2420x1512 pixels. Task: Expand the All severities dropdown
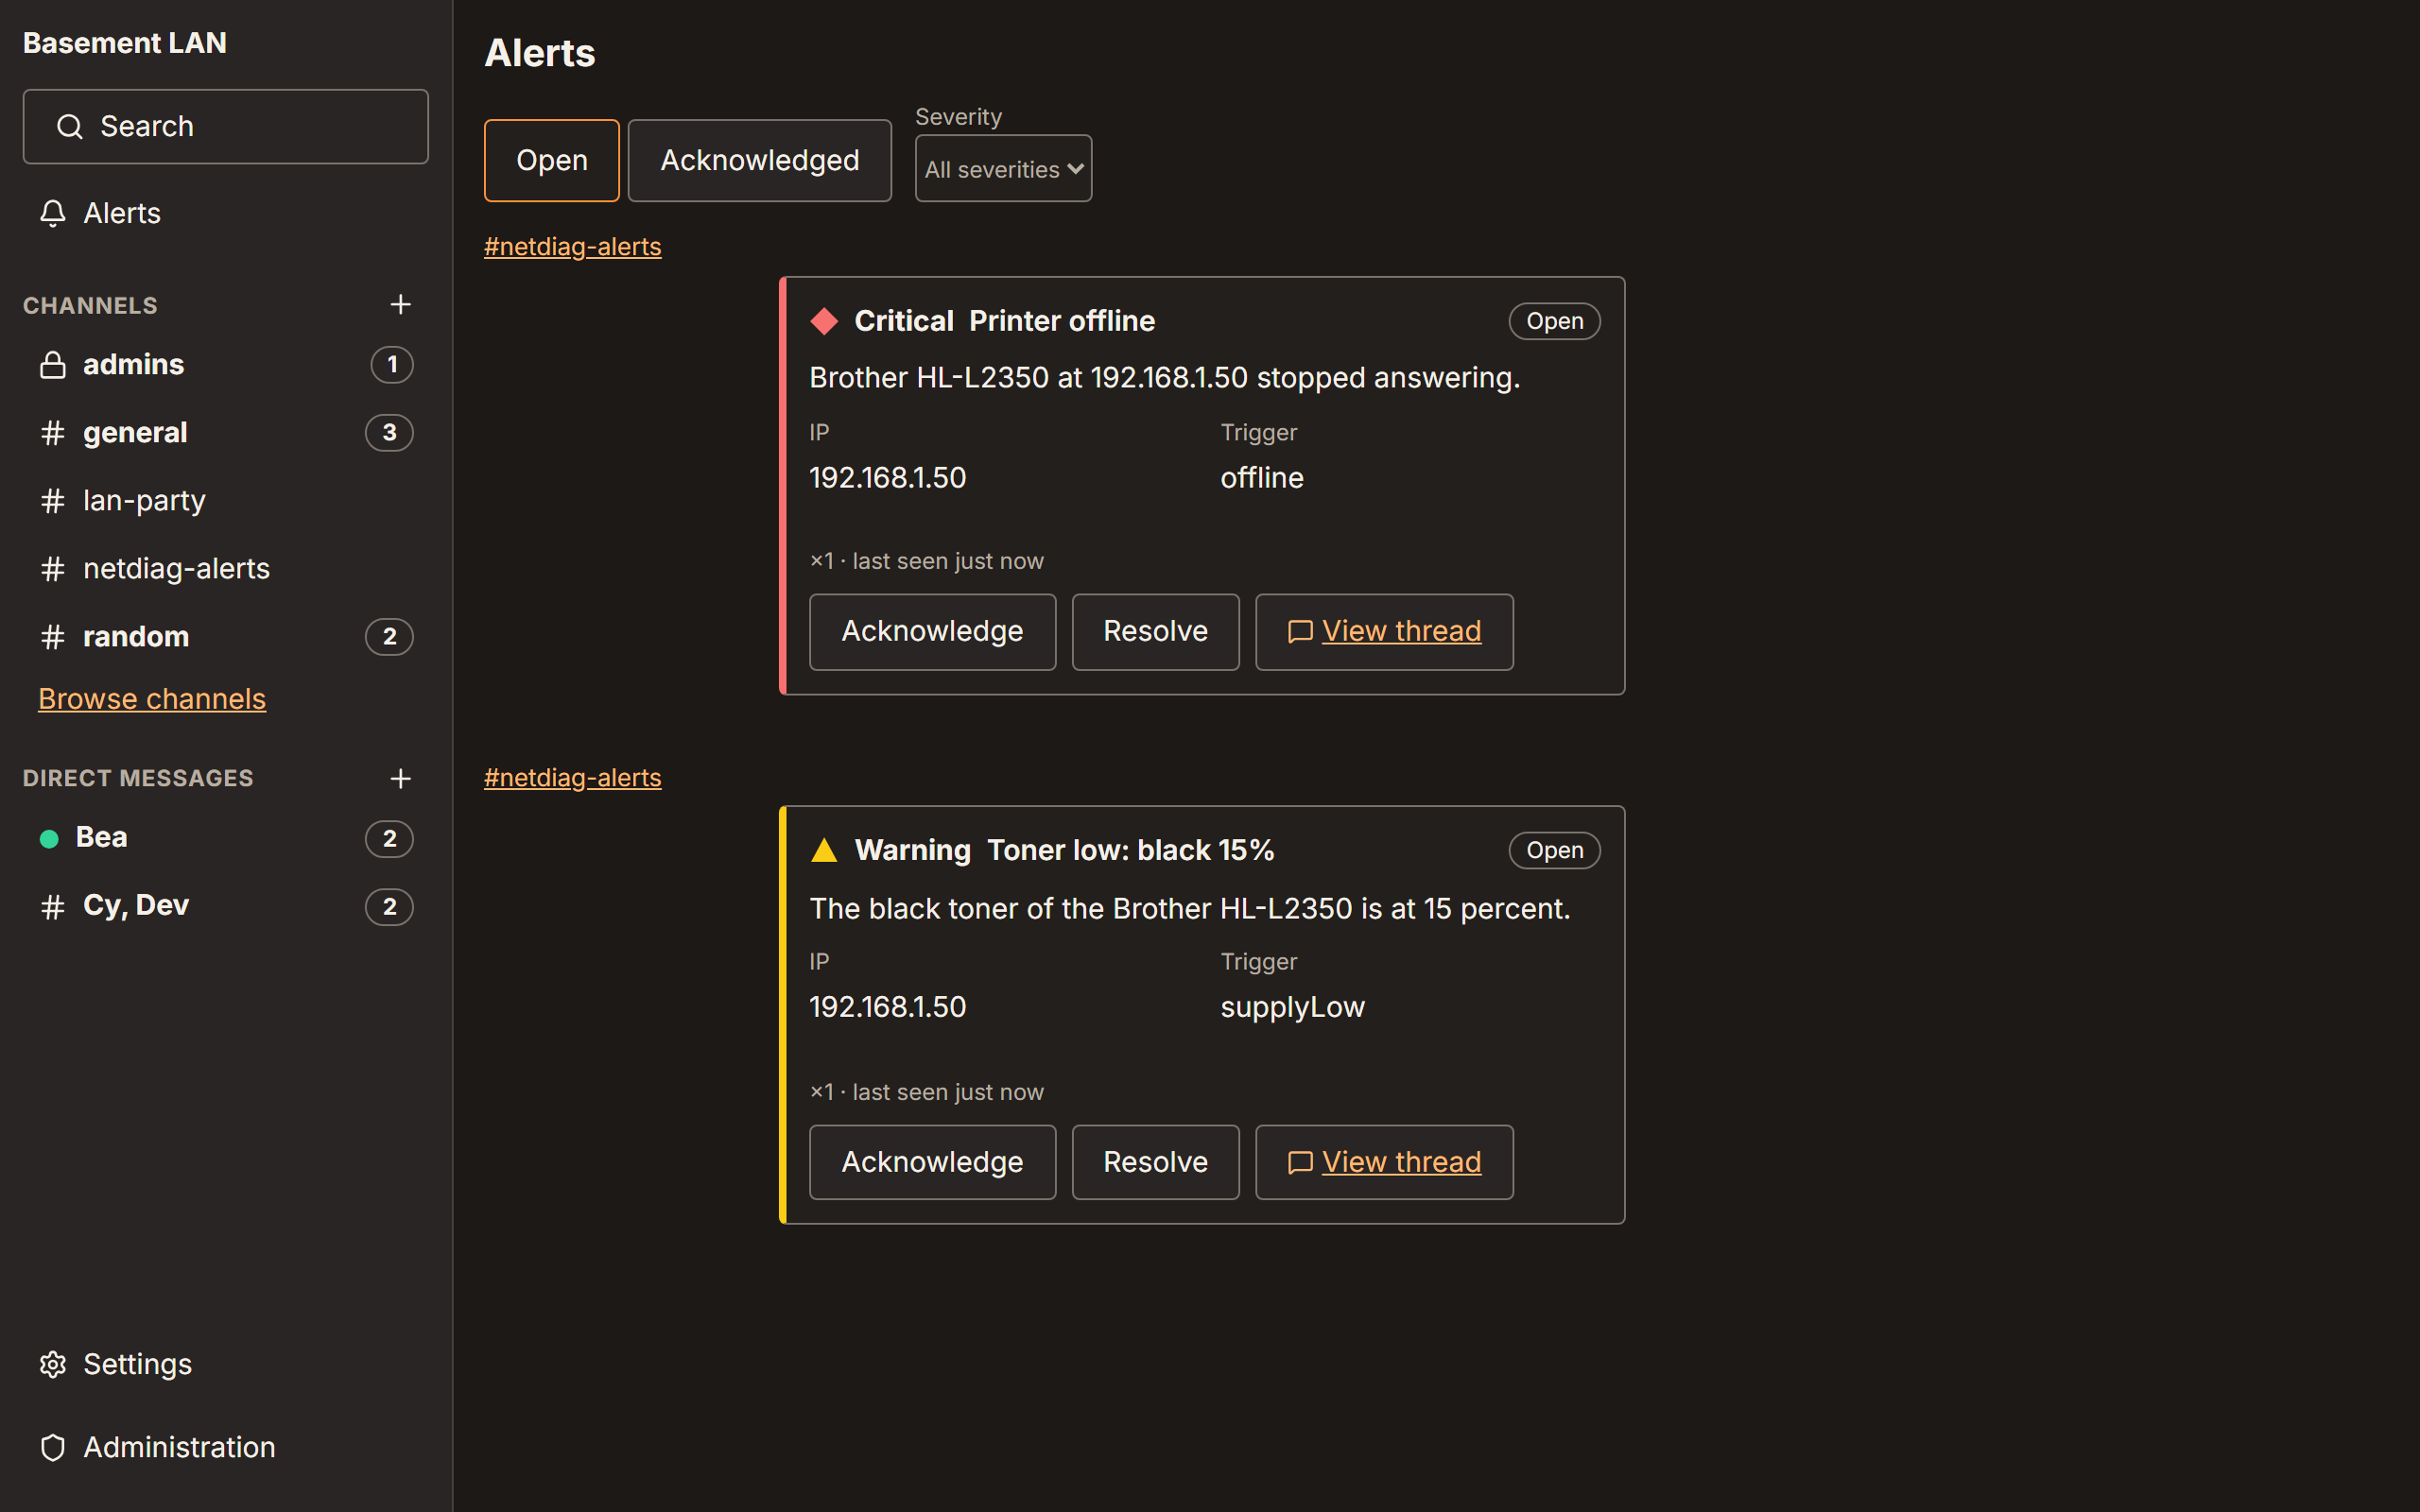(x=1003, y=169)
